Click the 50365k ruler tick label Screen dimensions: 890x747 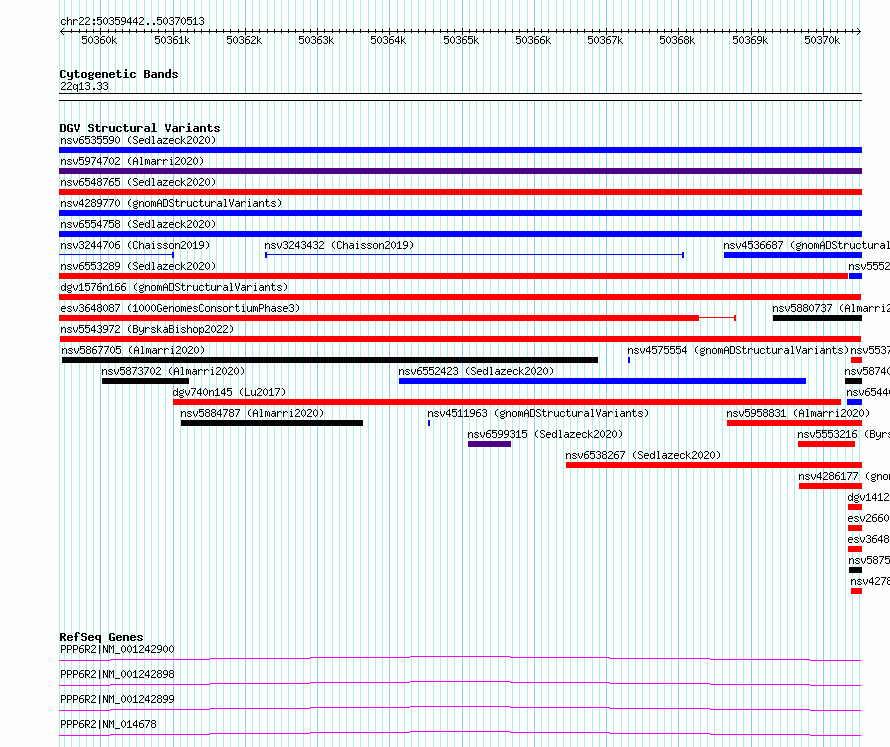point(461,40)
